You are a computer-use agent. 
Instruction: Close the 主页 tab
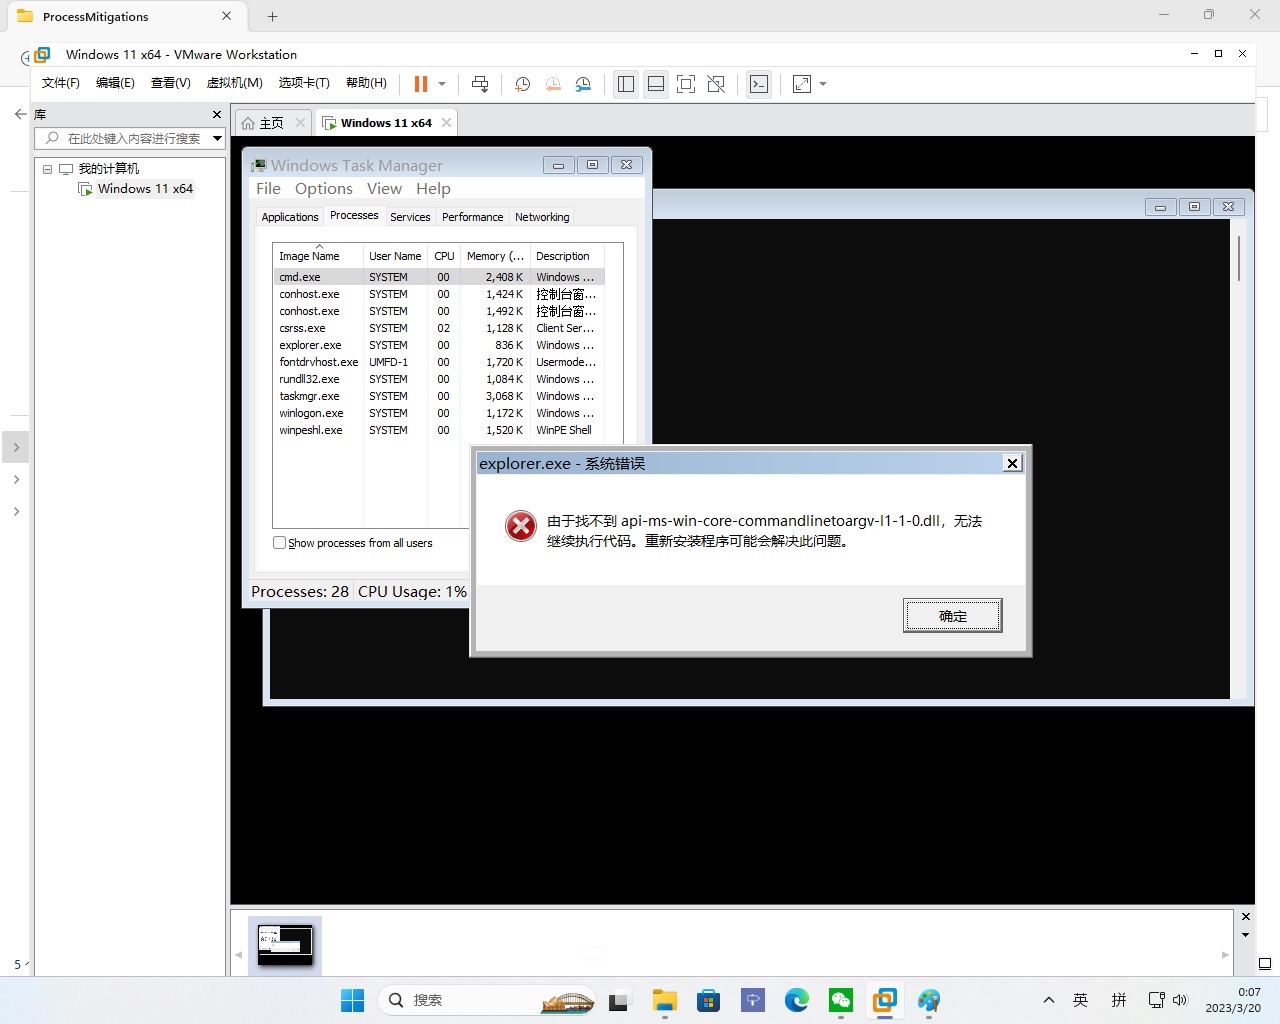coord(300,123)
